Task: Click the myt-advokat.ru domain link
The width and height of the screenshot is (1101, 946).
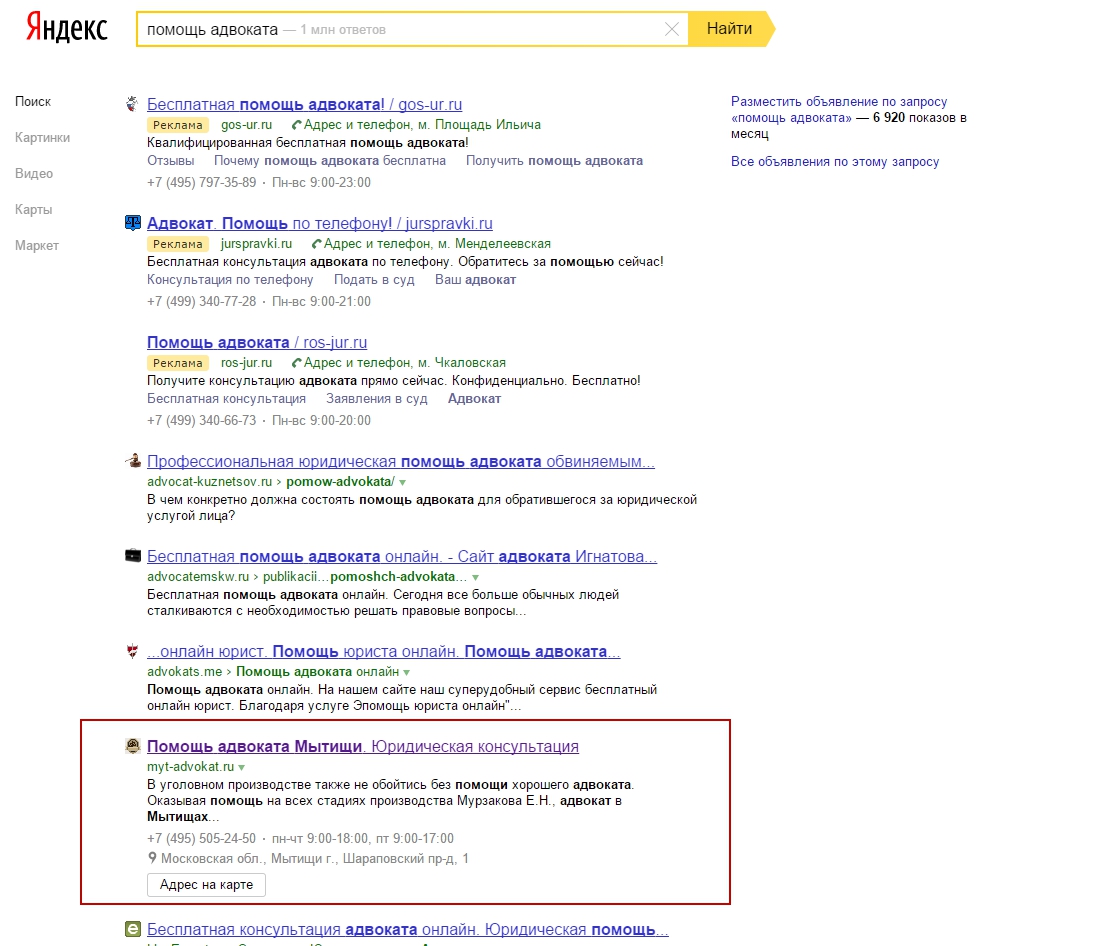Action: pyautogui.click(x=190, y=767)
